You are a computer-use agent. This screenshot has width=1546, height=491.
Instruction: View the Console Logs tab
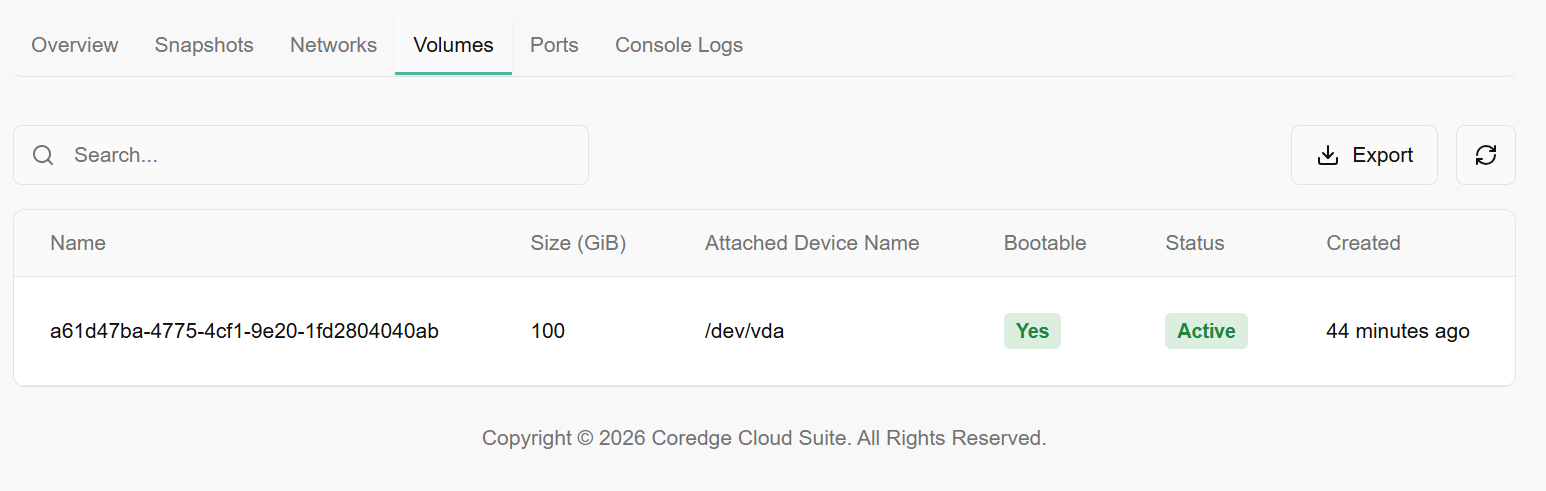point(678,45)
